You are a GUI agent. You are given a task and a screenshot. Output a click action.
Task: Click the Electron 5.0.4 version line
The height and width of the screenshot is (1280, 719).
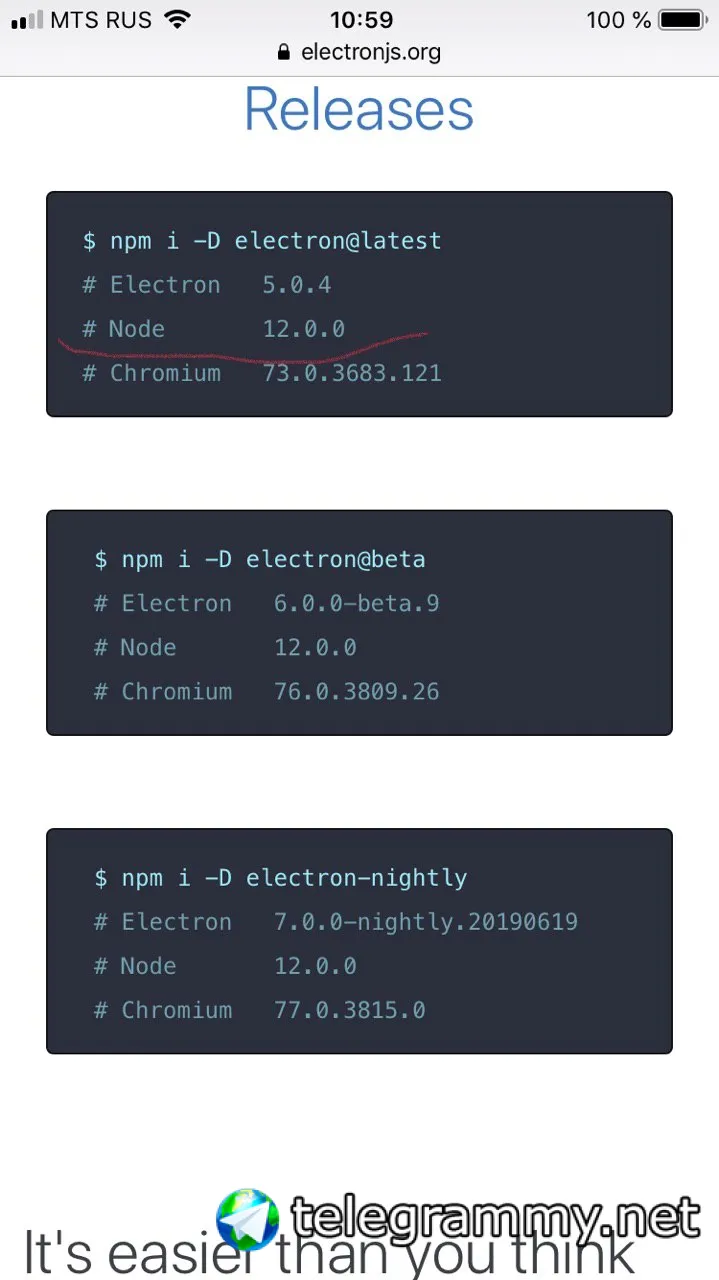[206, 285]
